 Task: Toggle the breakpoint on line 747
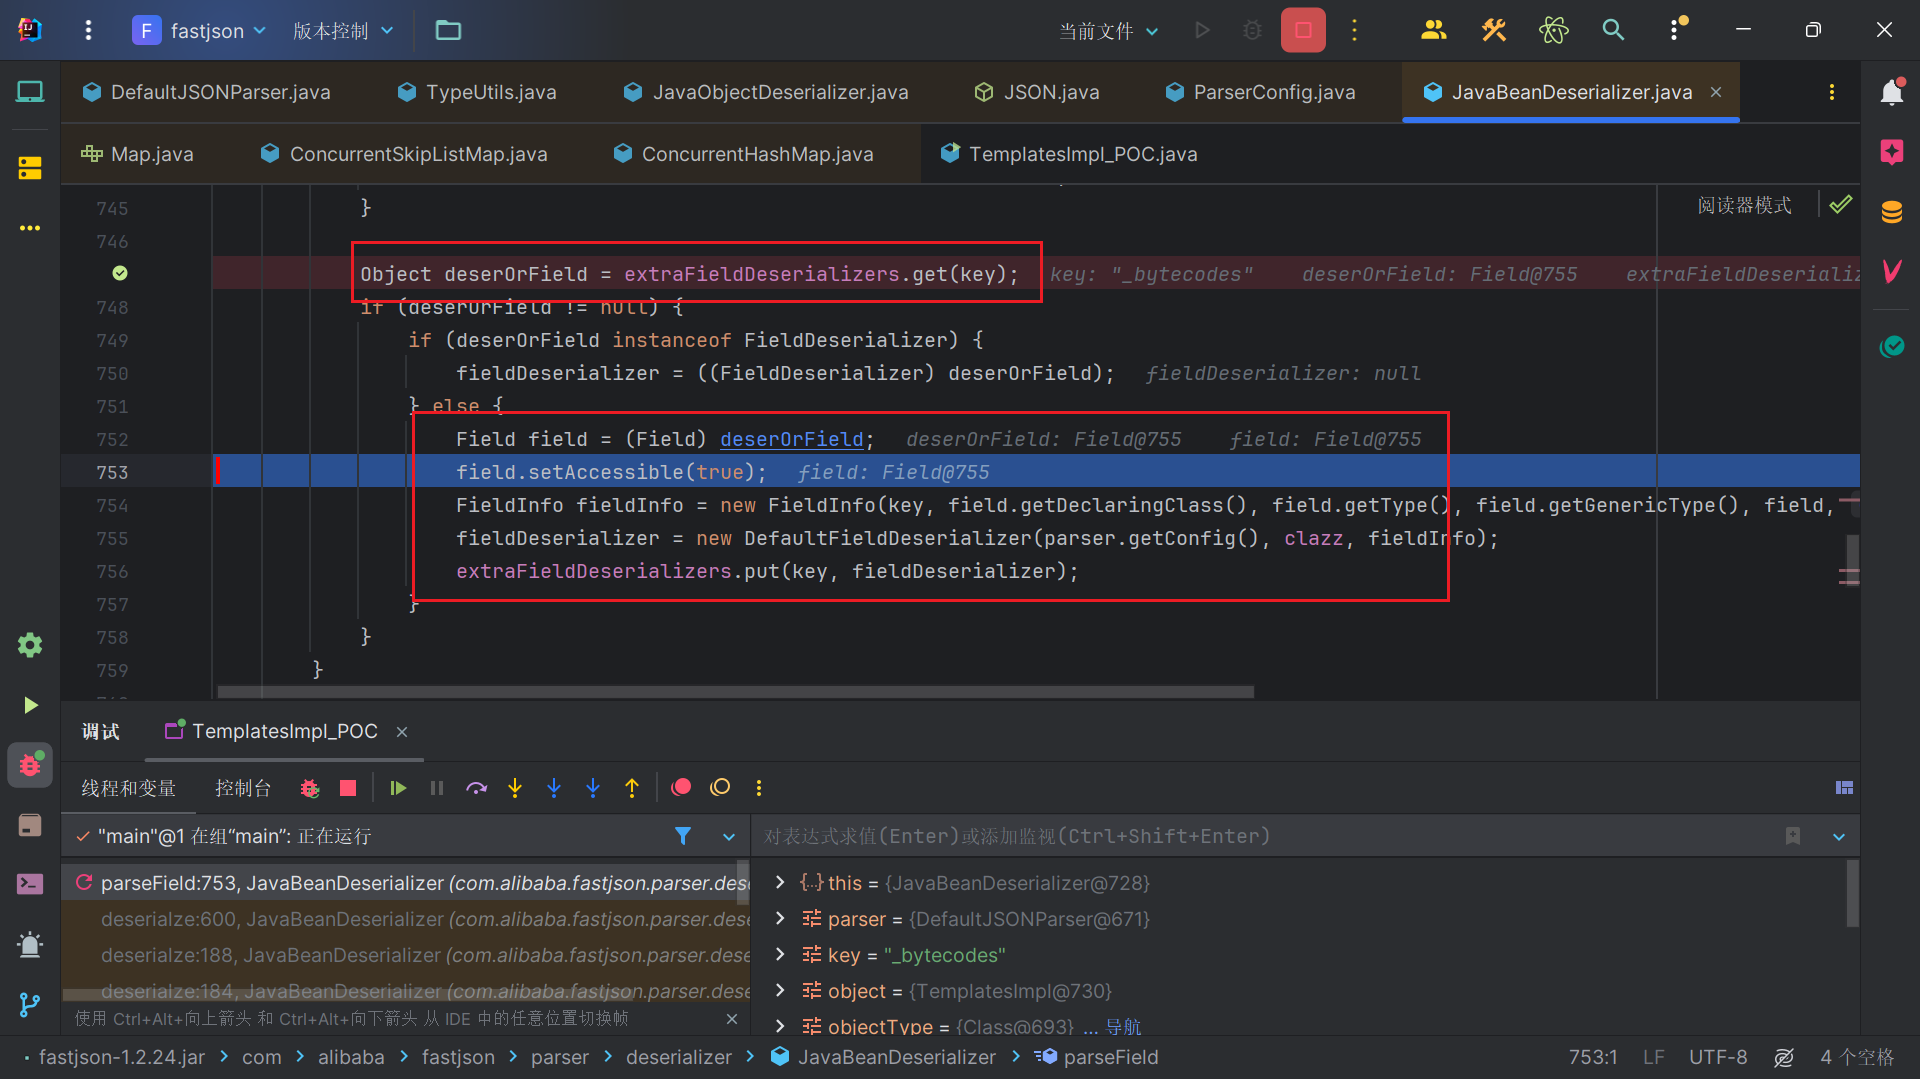point(120,273)
